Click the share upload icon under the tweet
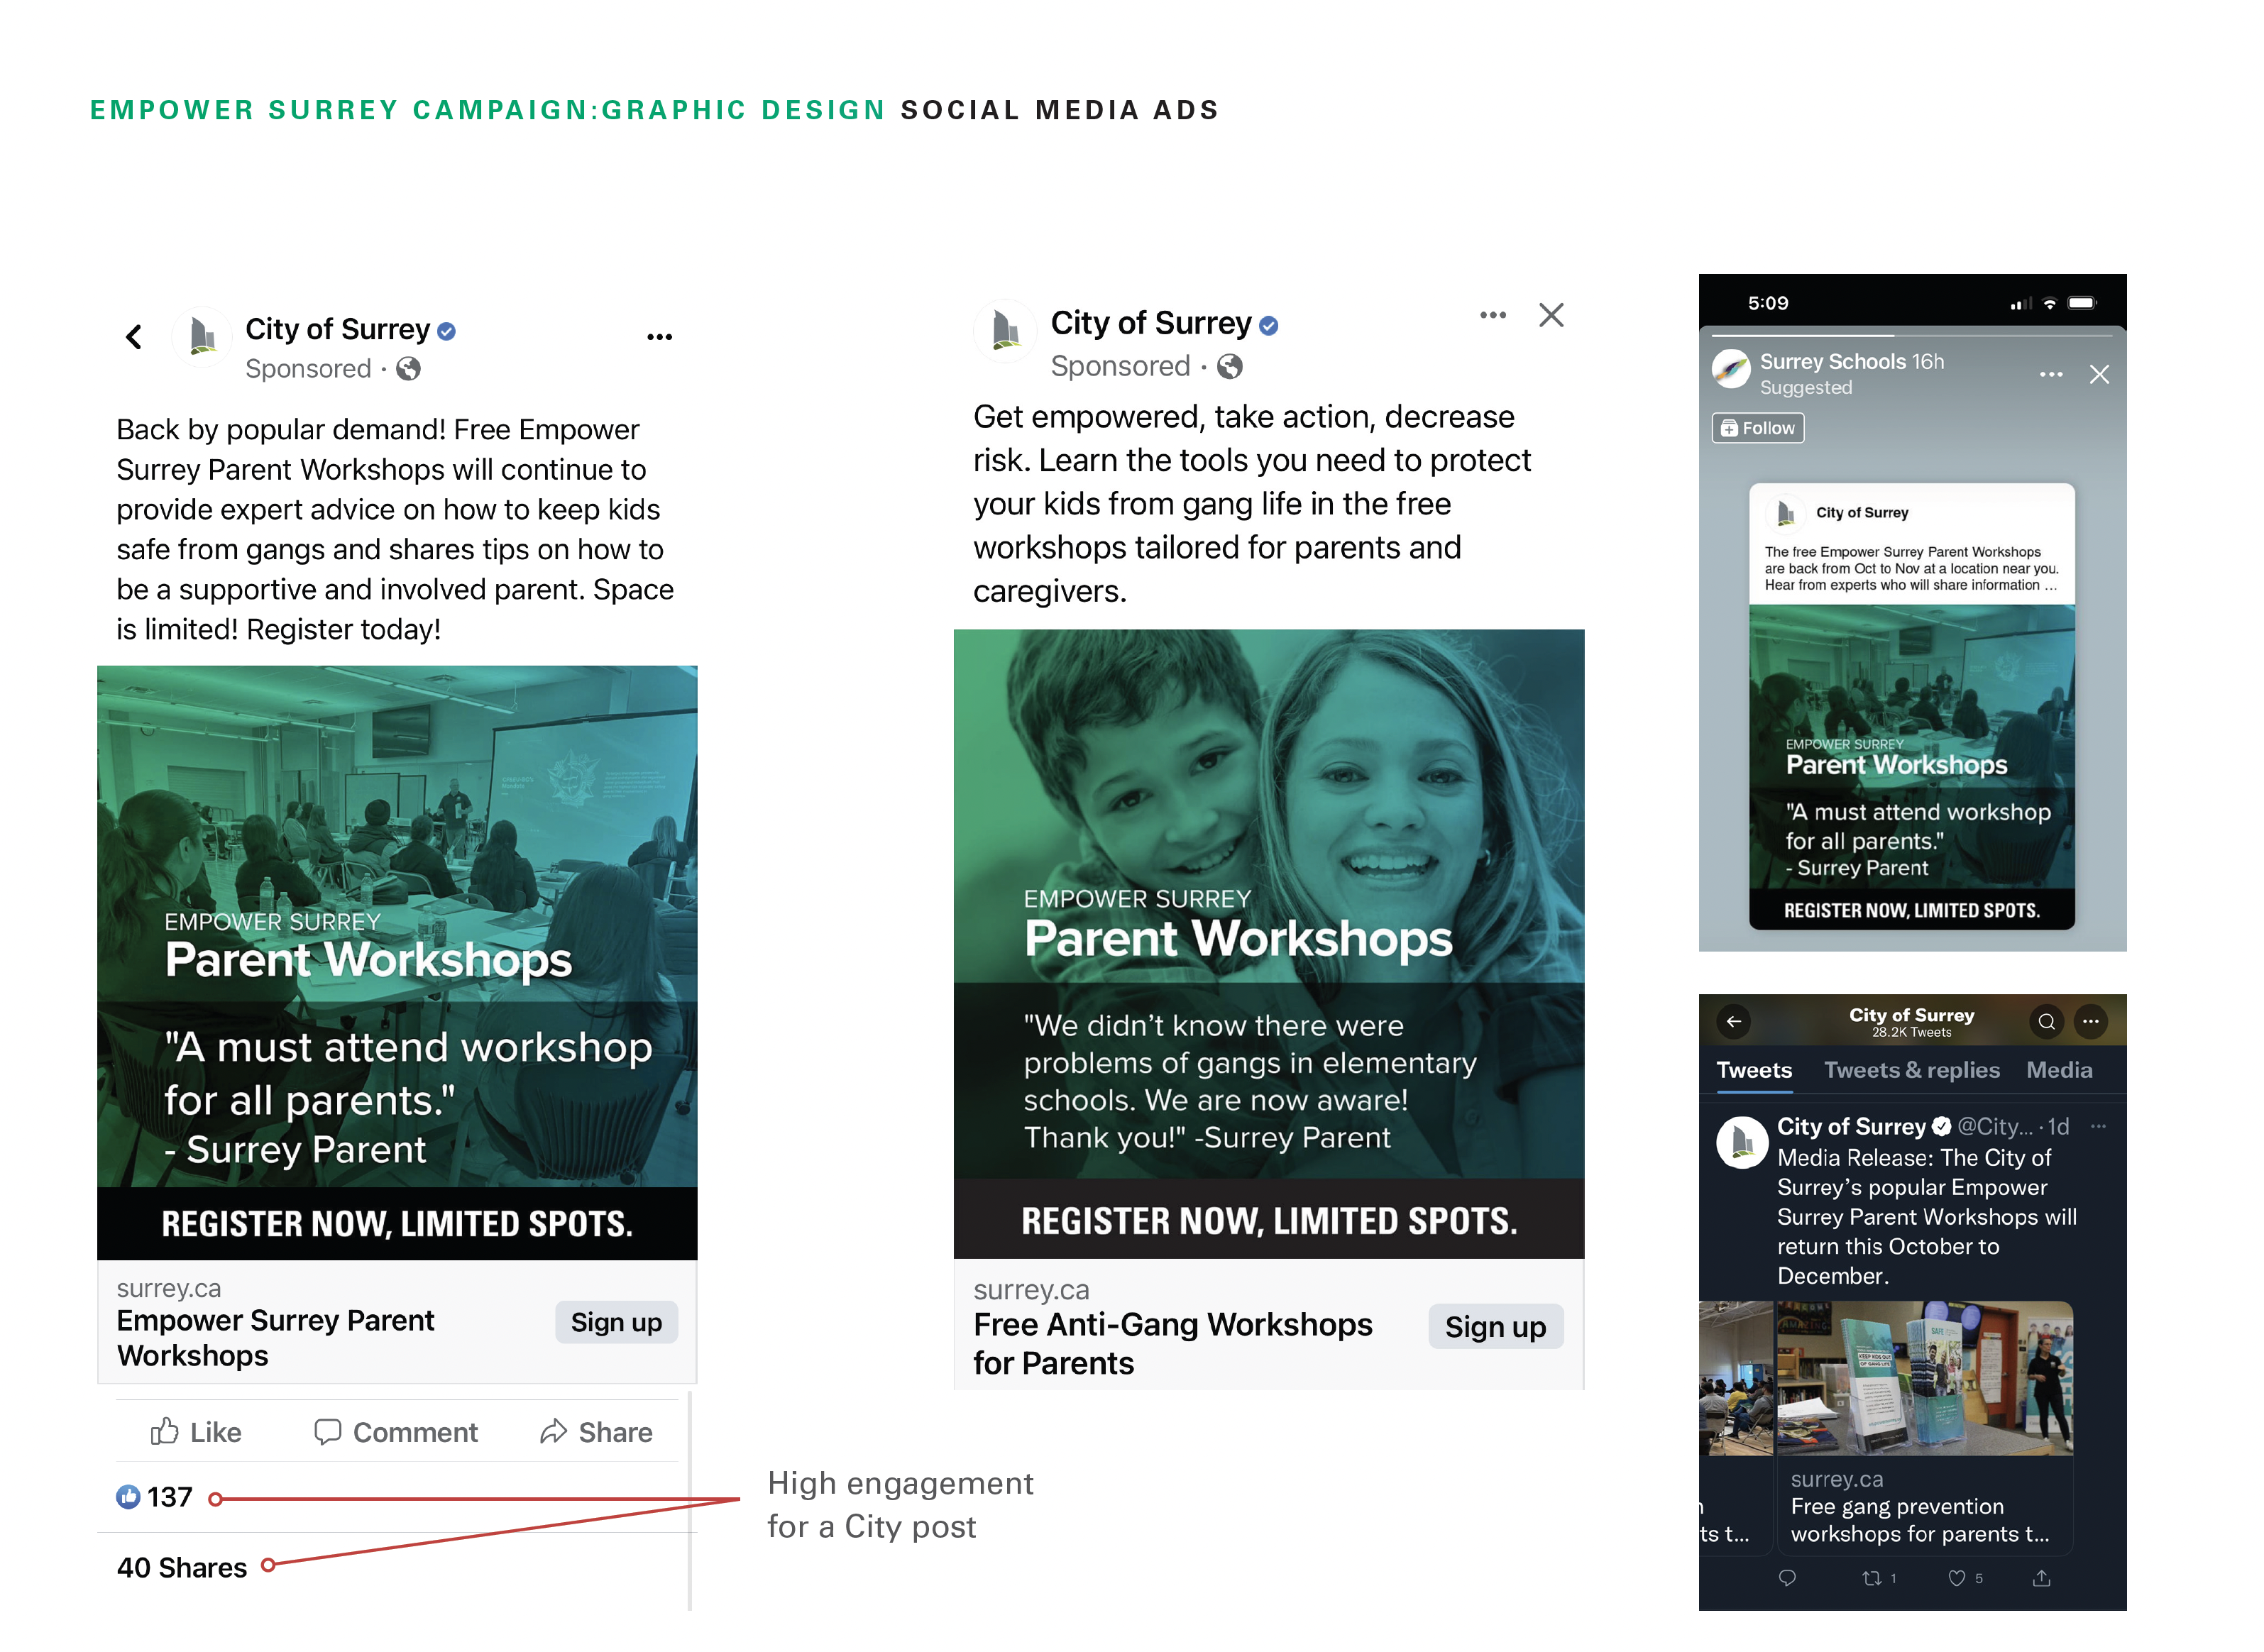2264x1652 pixels. click(2042, 1578)
